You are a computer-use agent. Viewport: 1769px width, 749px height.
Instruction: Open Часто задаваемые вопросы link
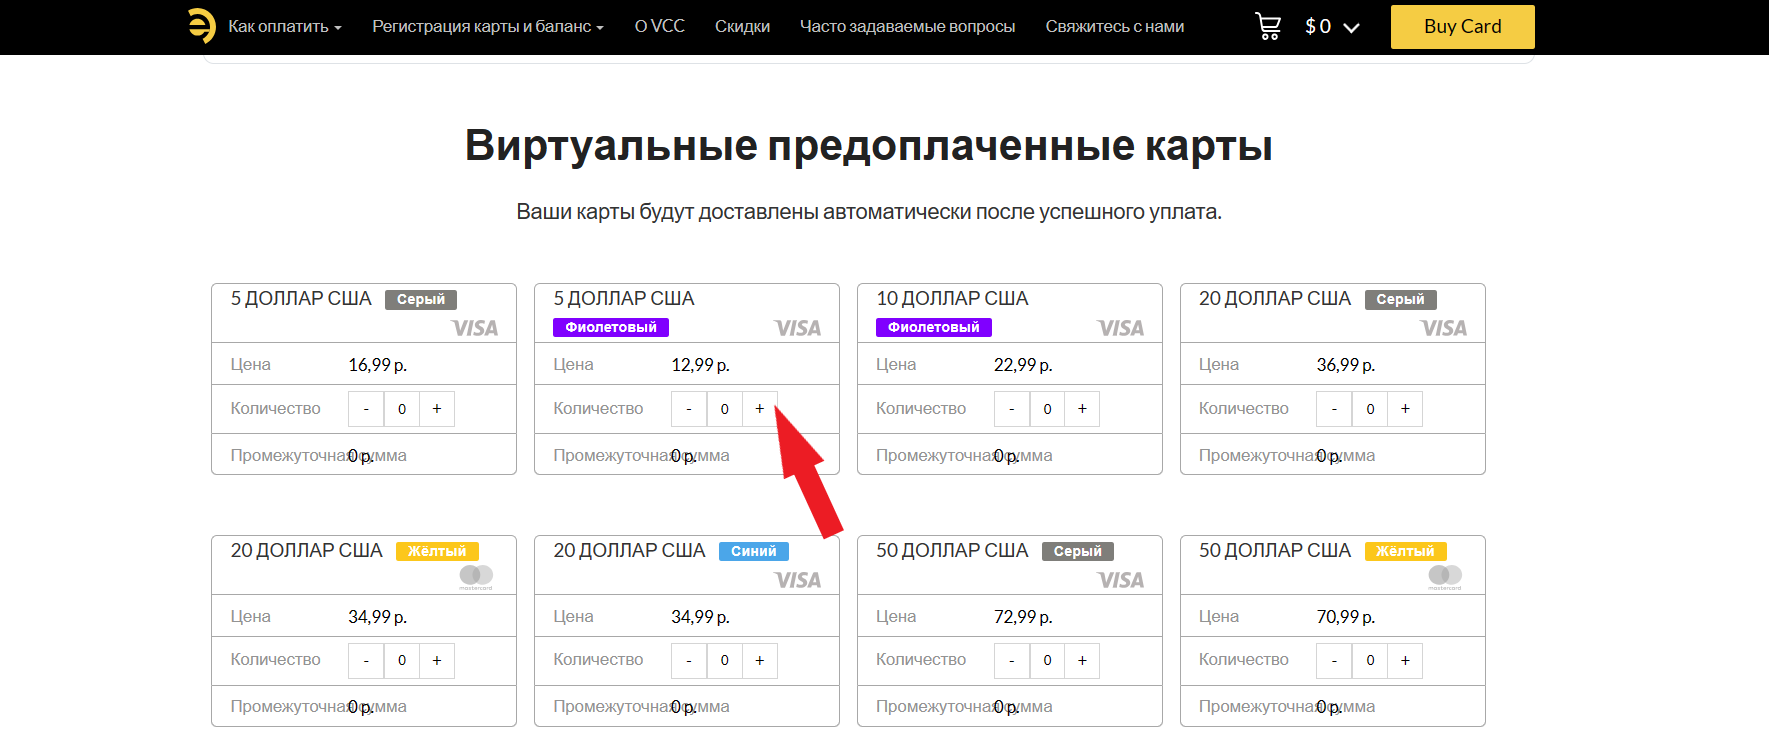tap(907, 27)
